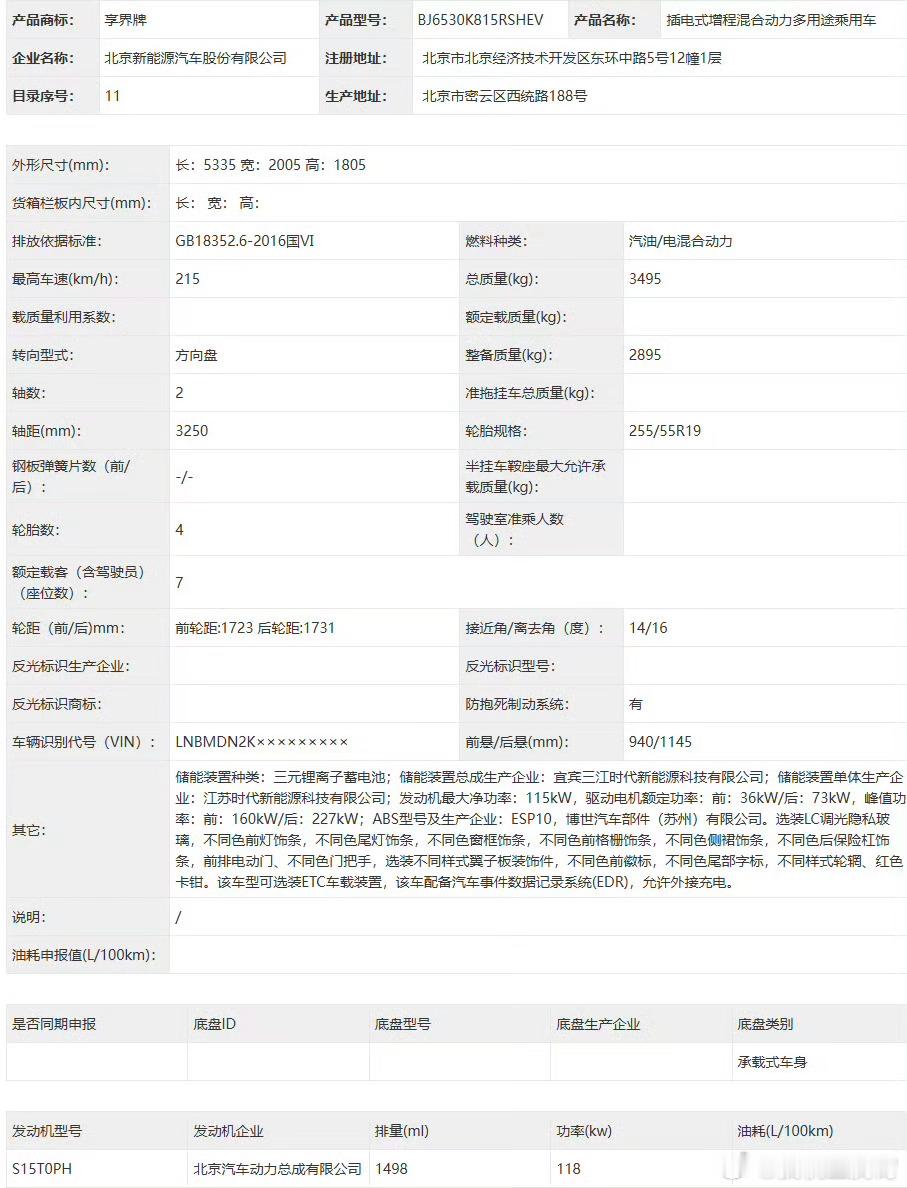Click product name 插电式增程混合动力多用途乘用车
Image resolution: width=907 pixels, height=1188 pixels.
[771, 20]
